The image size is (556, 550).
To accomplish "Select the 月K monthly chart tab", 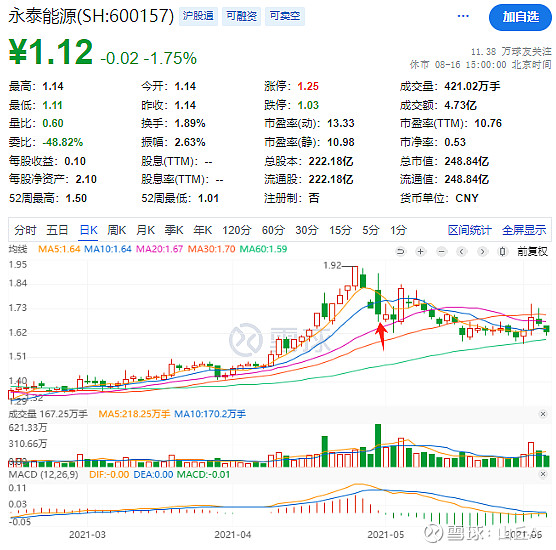I will [x=145, y=230].
